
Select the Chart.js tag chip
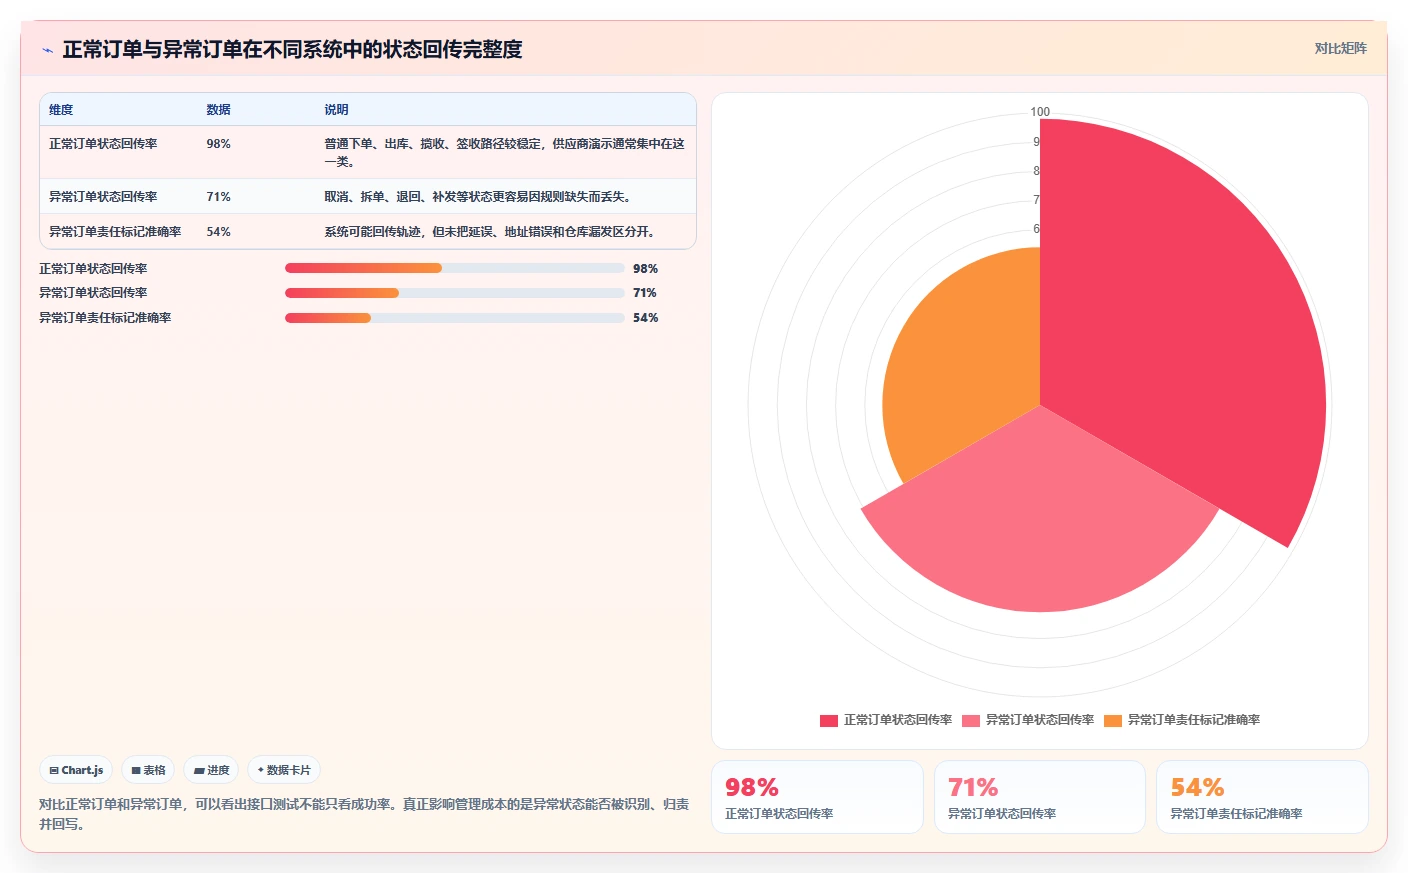point(76,770)
